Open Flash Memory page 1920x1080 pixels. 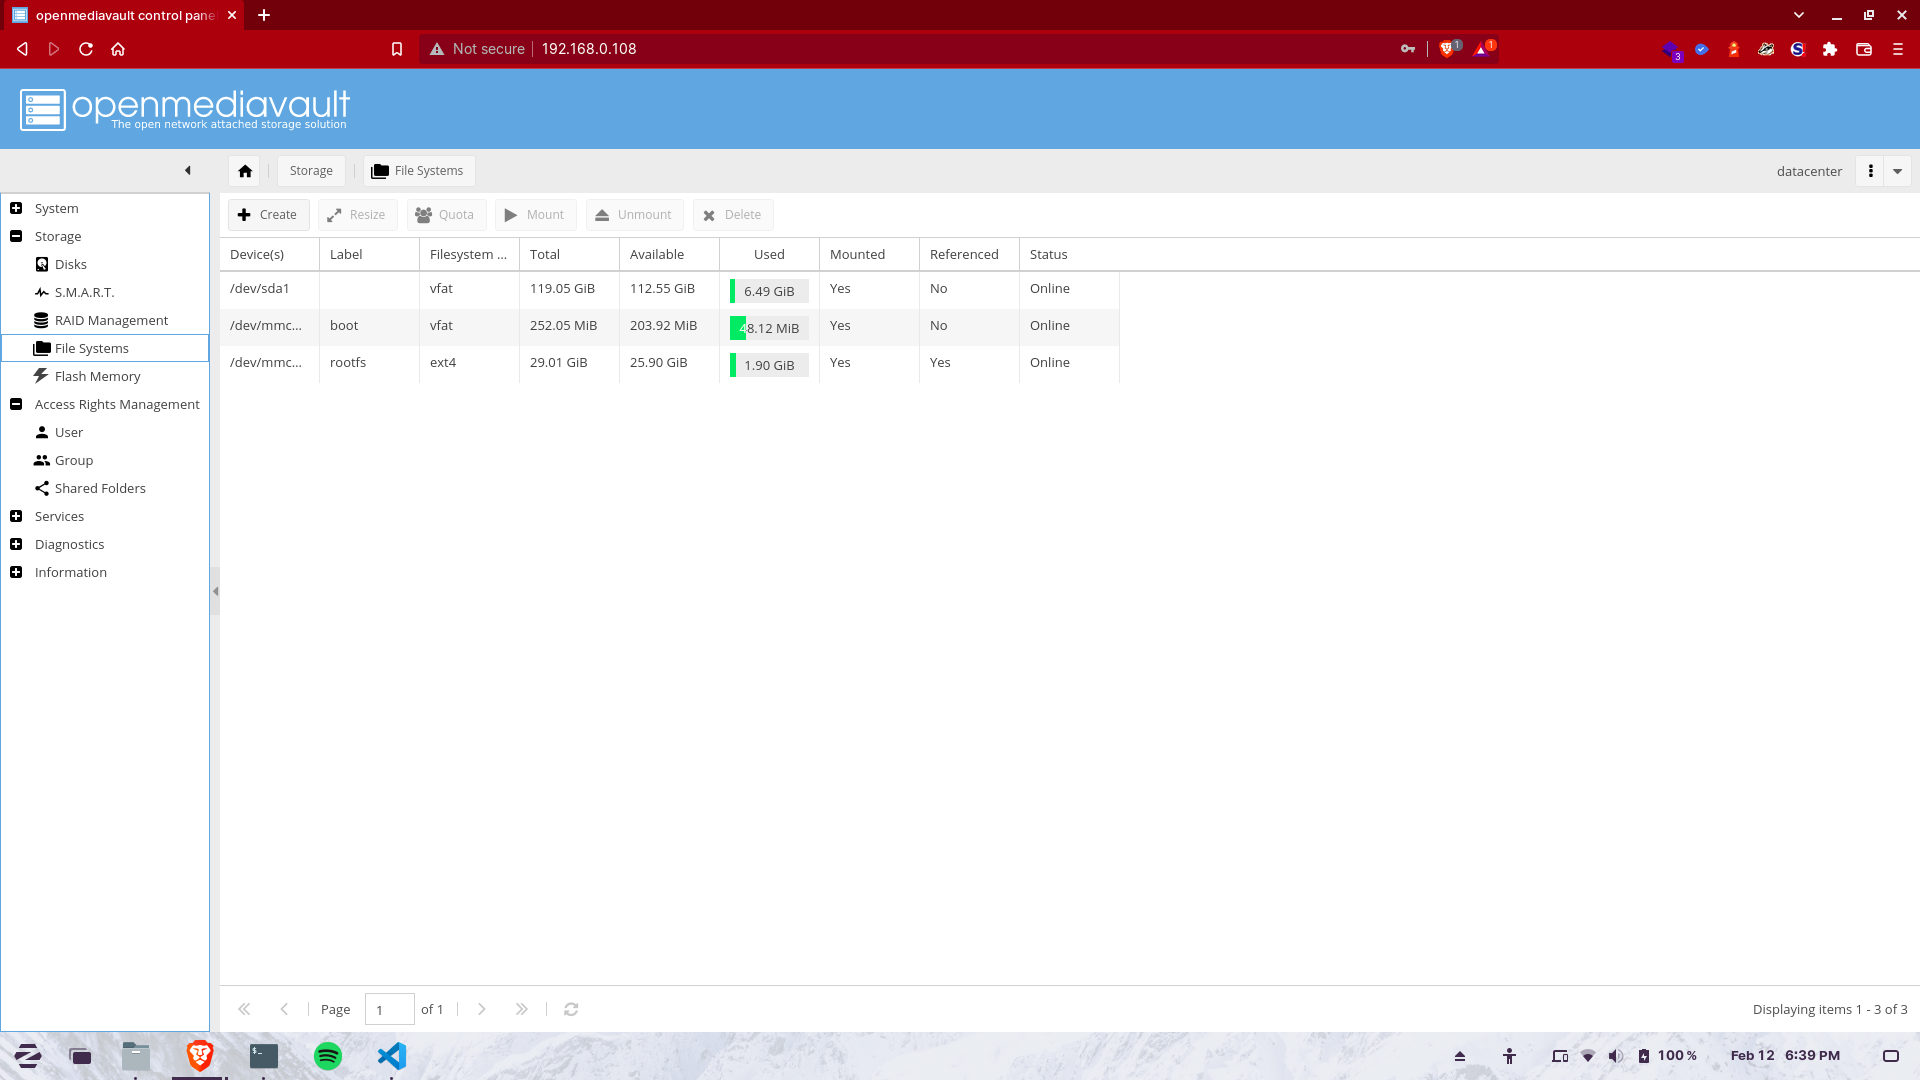(x=97, y=376)
